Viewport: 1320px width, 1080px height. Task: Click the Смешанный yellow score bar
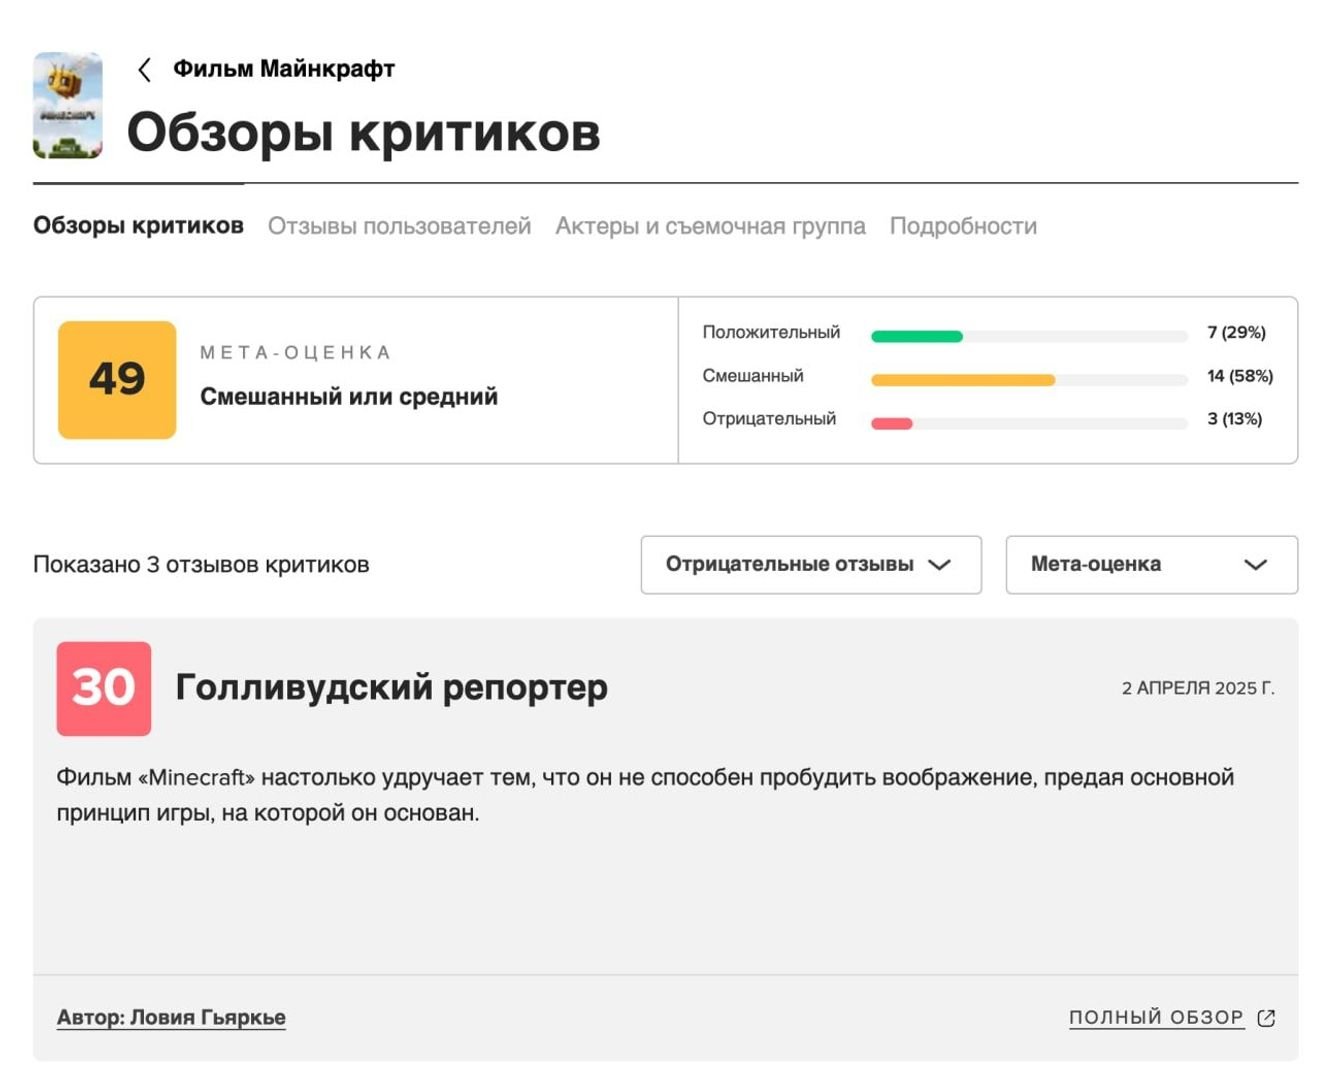(963, 380)
